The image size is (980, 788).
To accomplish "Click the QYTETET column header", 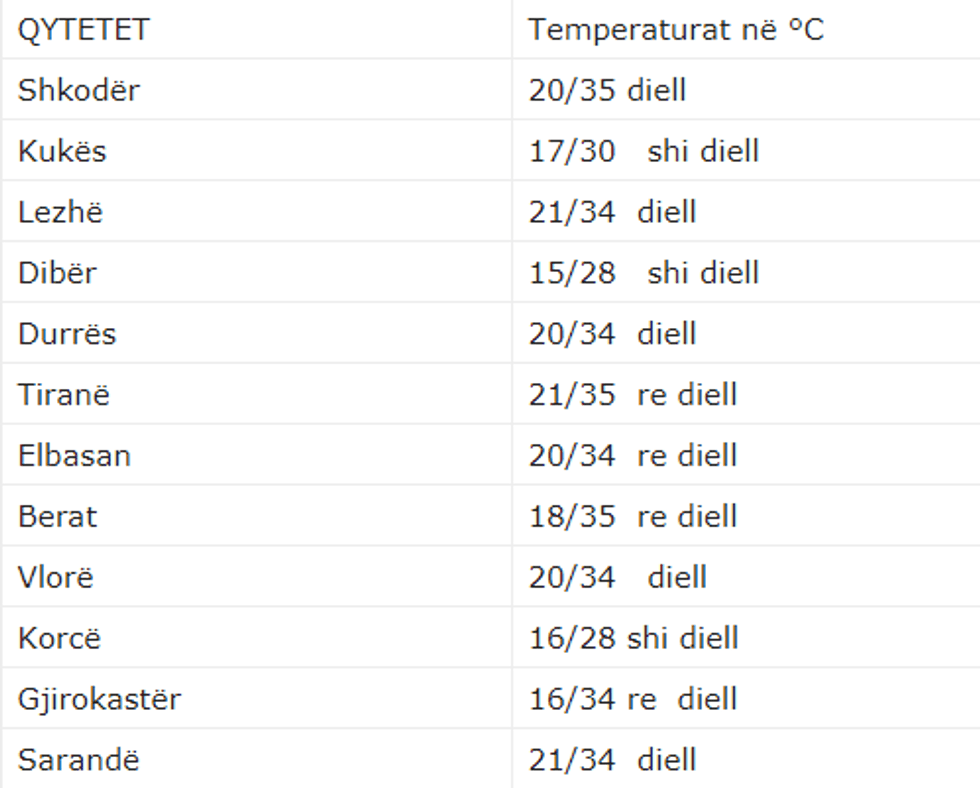I will point(83,30).
